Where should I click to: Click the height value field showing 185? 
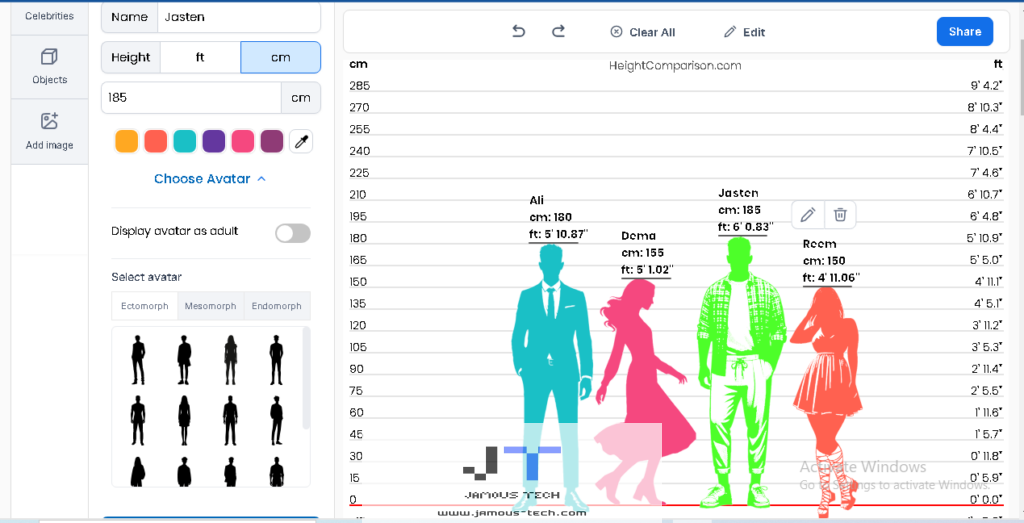(191, 98)
